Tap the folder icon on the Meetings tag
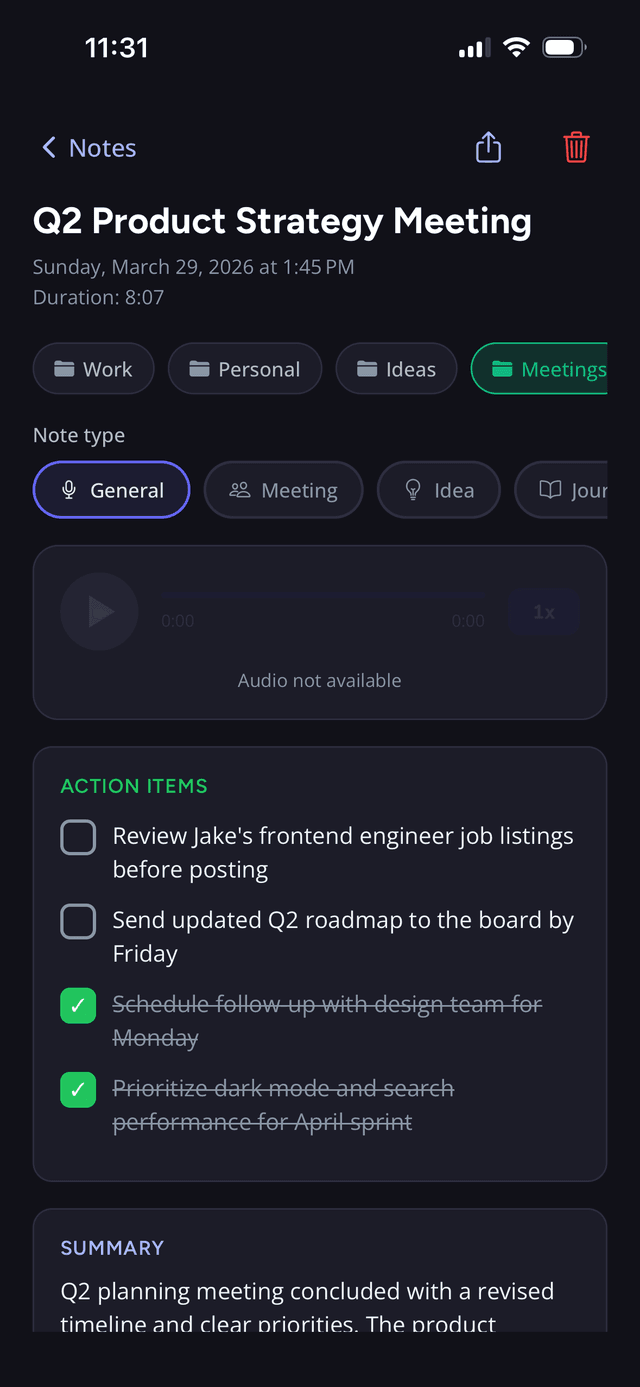 pos(504,368)
